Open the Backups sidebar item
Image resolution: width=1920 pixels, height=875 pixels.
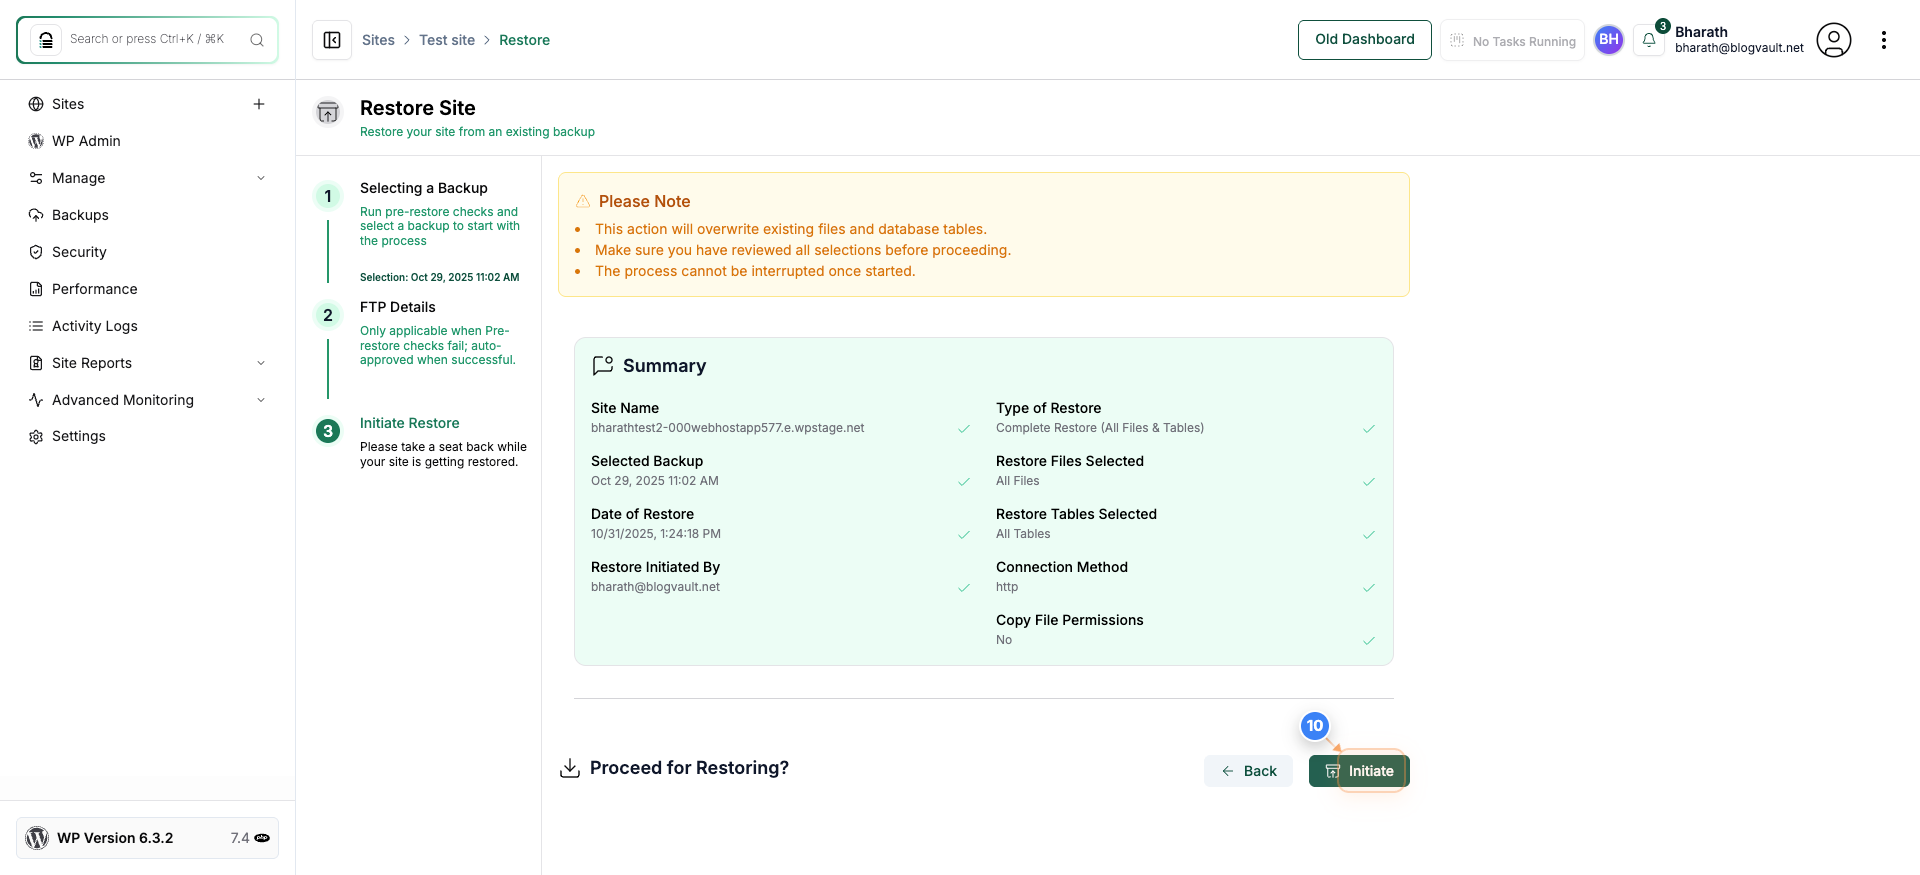pyautogui.click(x=148, y=215)
